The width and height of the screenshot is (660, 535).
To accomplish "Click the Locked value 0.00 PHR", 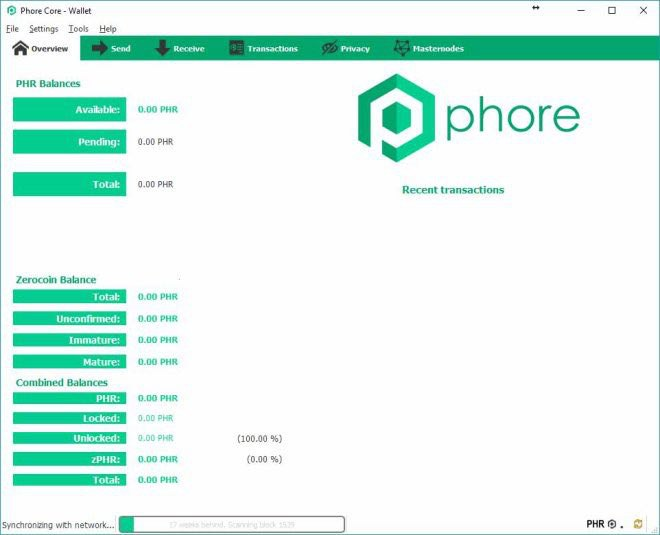I will point(155,418).
